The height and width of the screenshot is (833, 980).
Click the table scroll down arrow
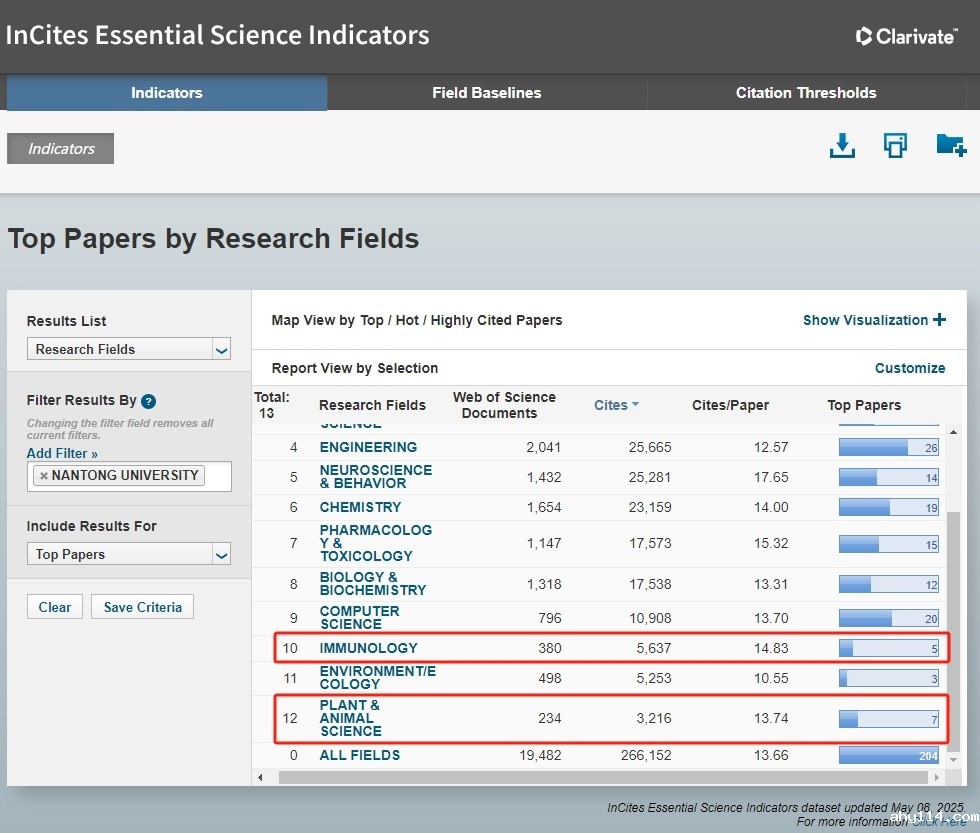953,759
